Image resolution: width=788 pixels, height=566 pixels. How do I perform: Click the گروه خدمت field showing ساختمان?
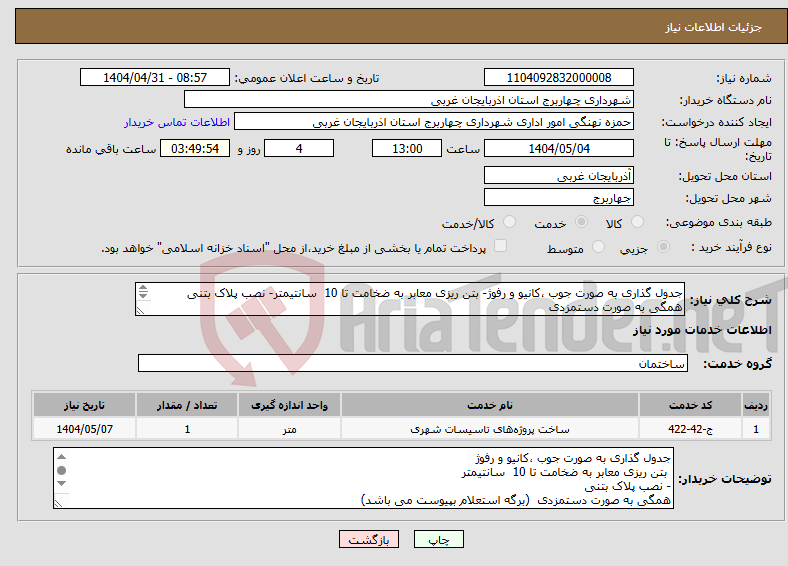(x=413, y=363)
